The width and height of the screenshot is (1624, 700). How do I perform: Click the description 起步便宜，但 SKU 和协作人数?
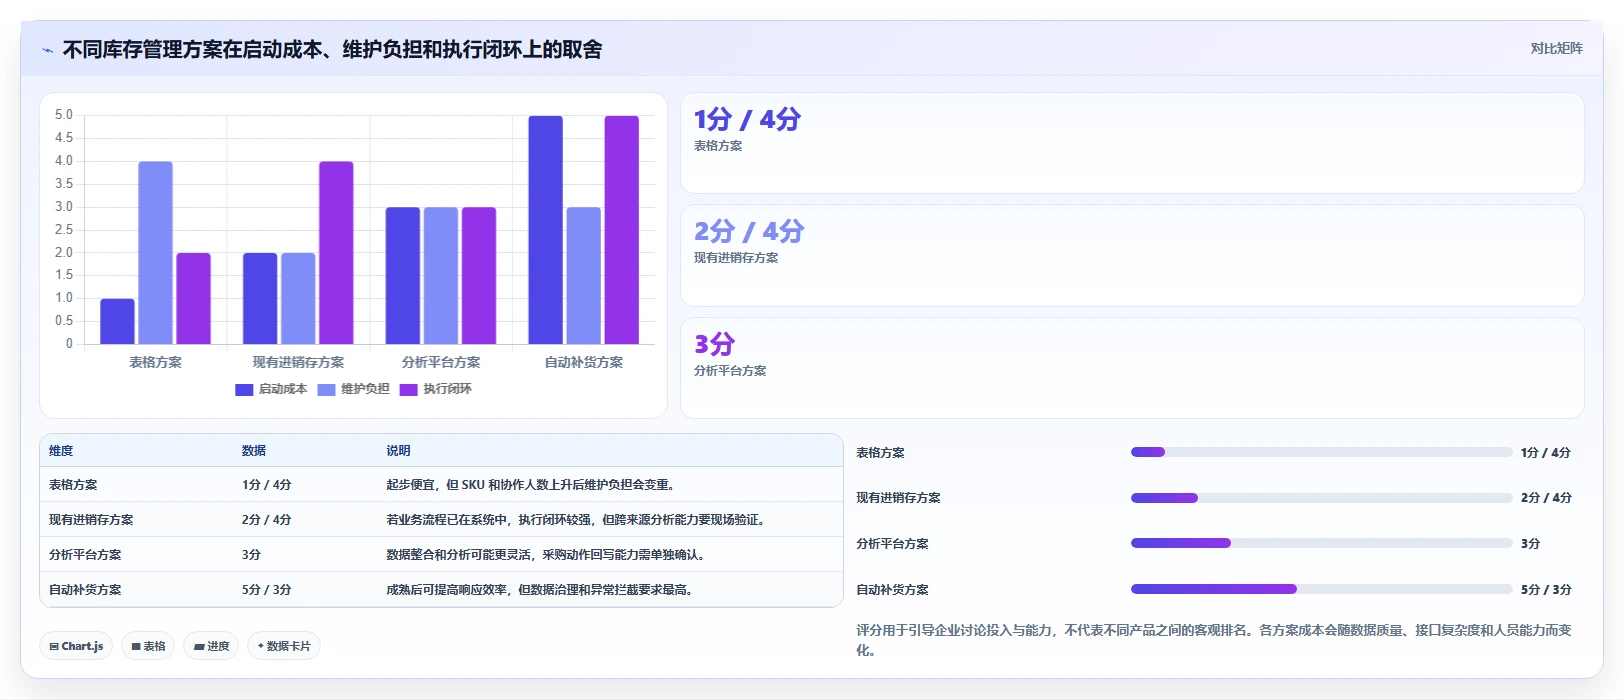click(x=533, y=485)
